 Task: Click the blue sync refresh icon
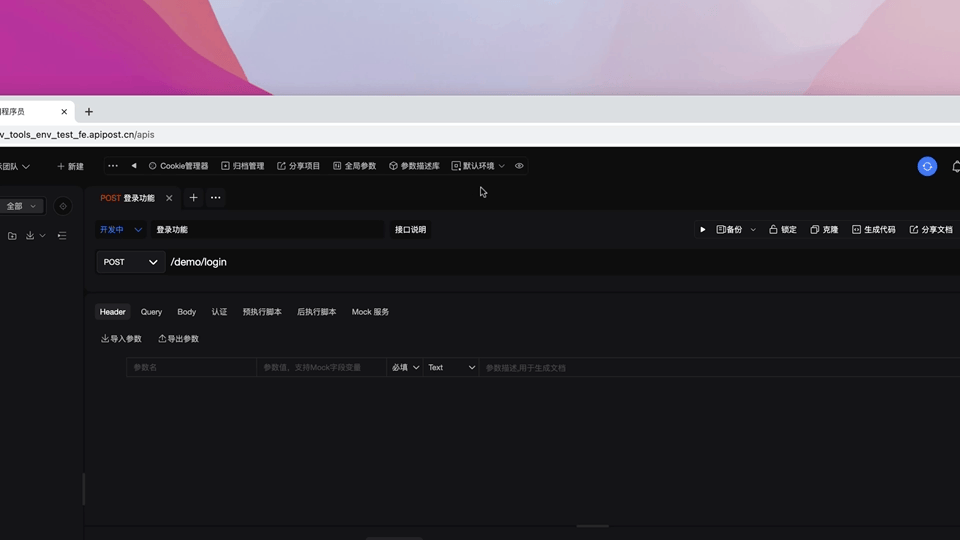pos(927,167)
